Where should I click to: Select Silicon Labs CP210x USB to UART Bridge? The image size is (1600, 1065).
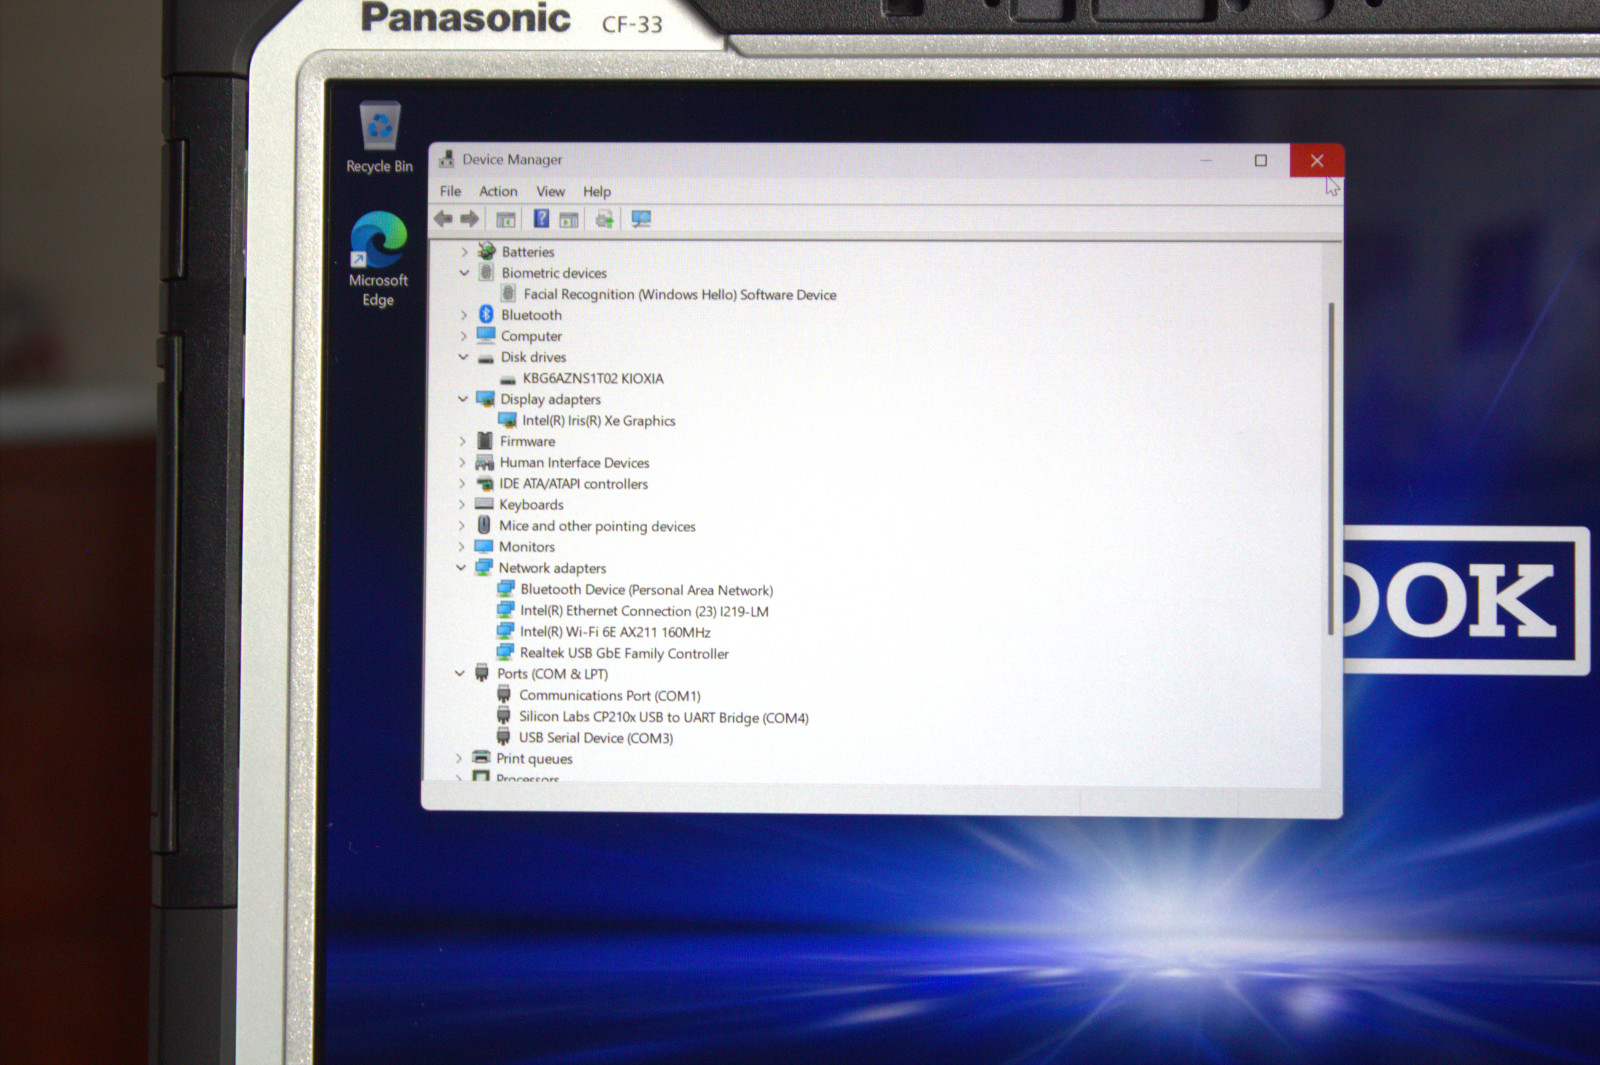(x=663, y=717)
